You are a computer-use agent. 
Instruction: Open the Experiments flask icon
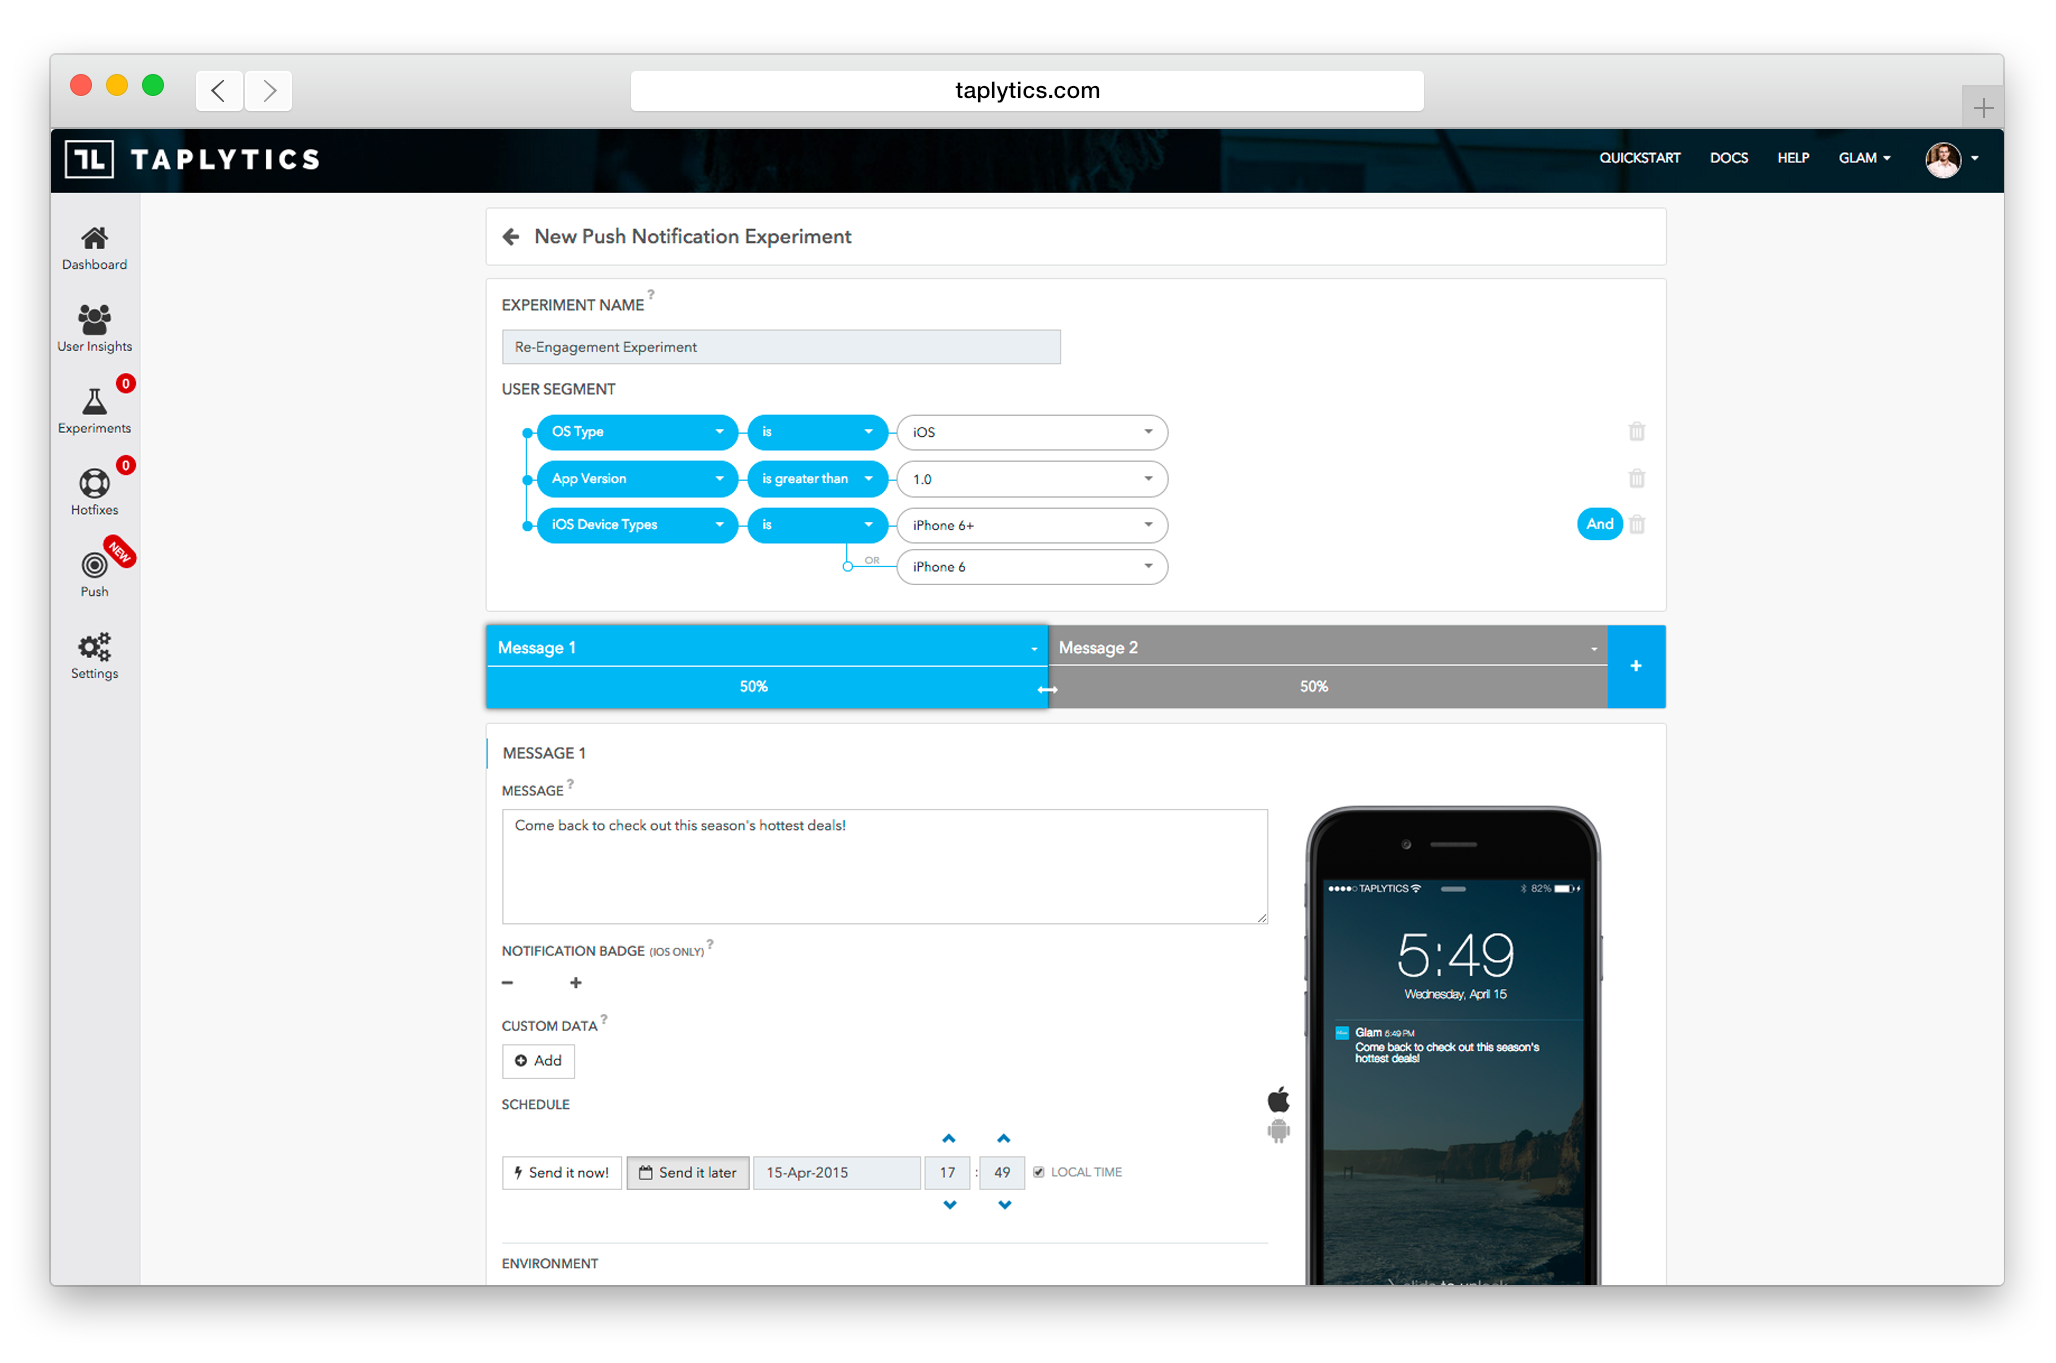point(94,402)
